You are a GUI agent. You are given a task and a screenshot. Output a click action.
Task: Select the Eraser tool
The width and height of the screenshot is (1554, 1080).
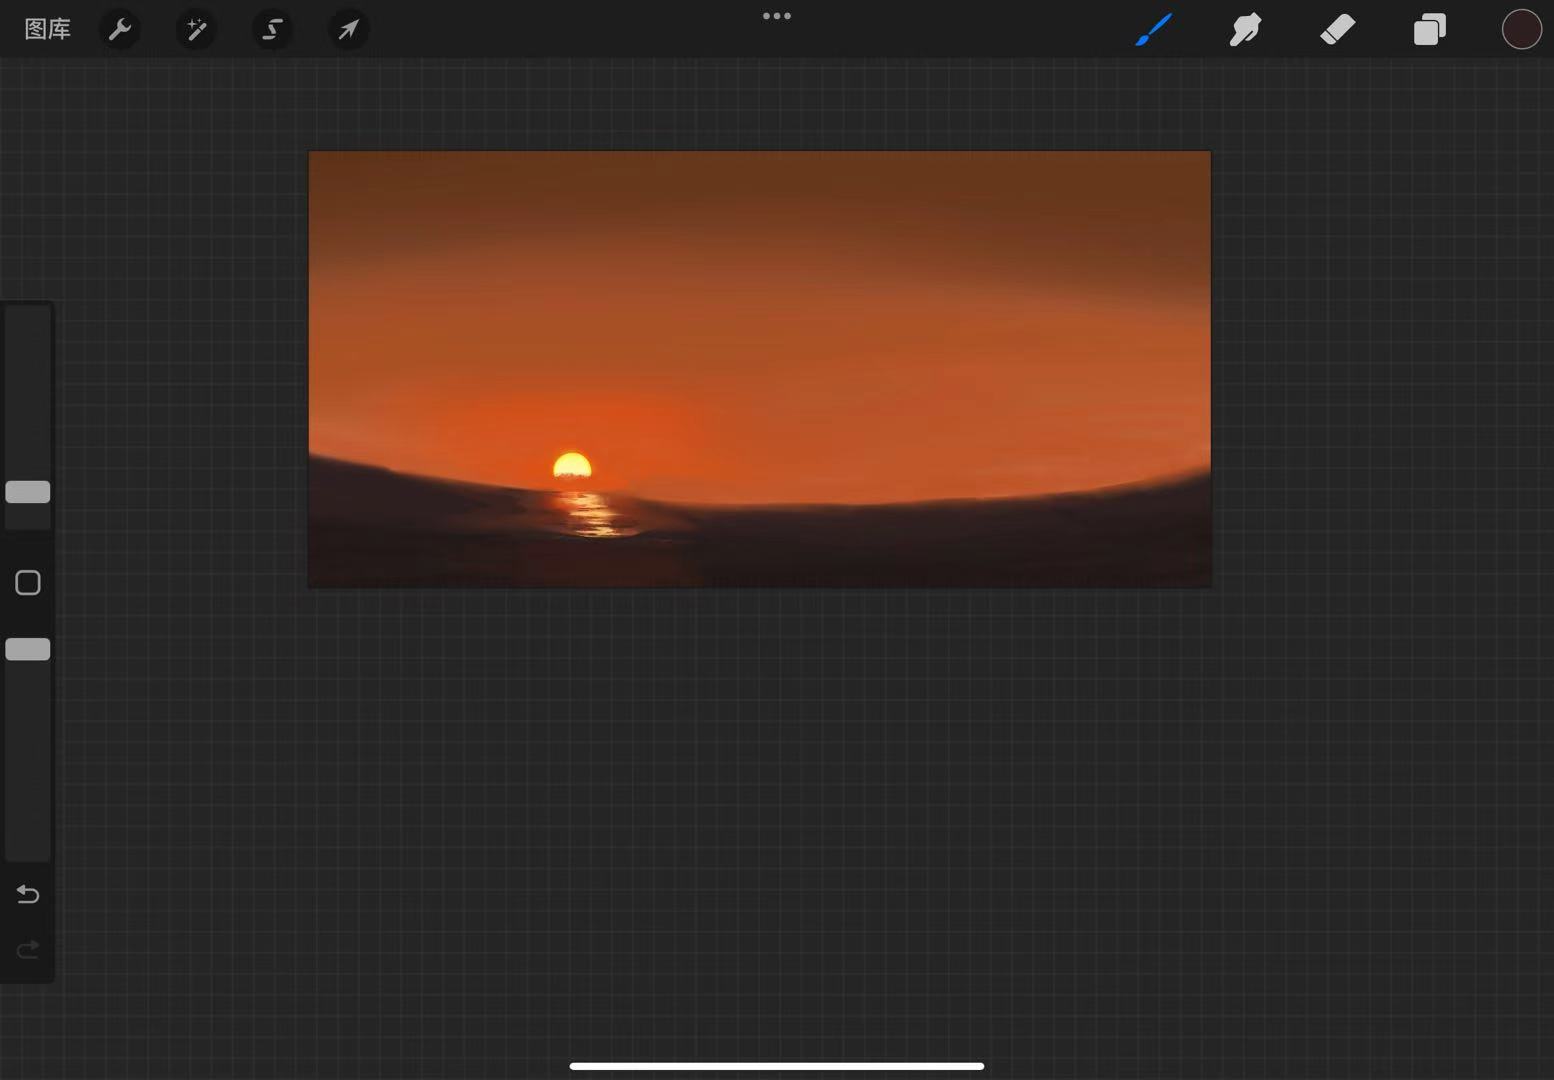pos(1337,29)
